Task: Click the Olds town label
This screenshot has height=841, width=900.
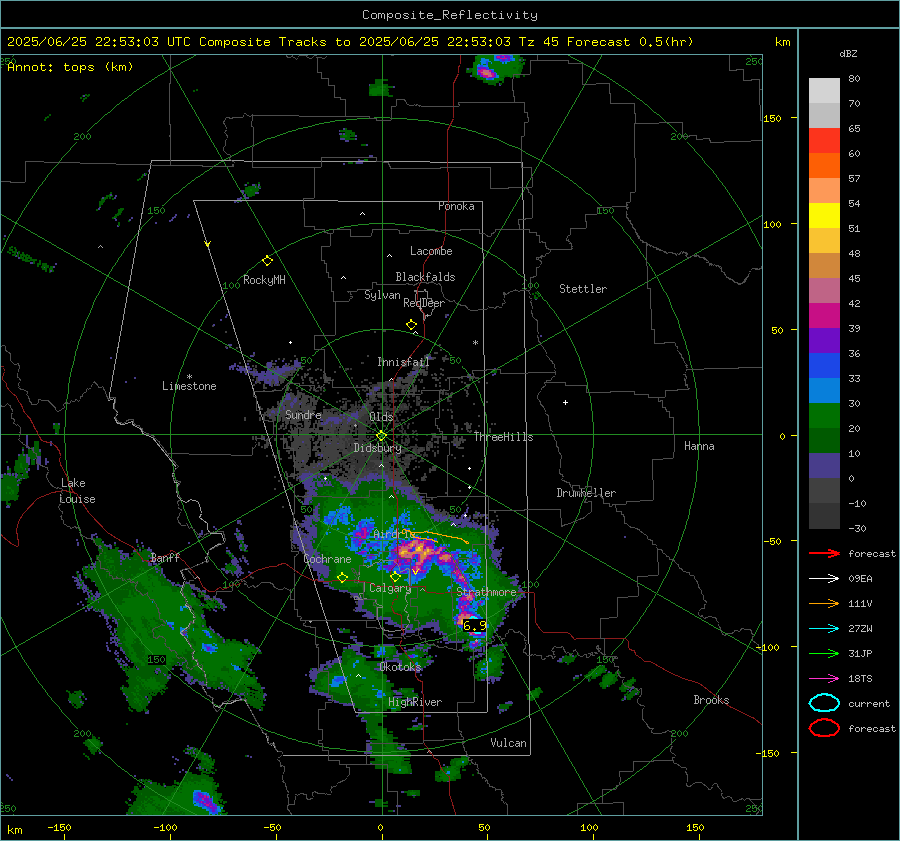Action: click(x=381, y=417)
